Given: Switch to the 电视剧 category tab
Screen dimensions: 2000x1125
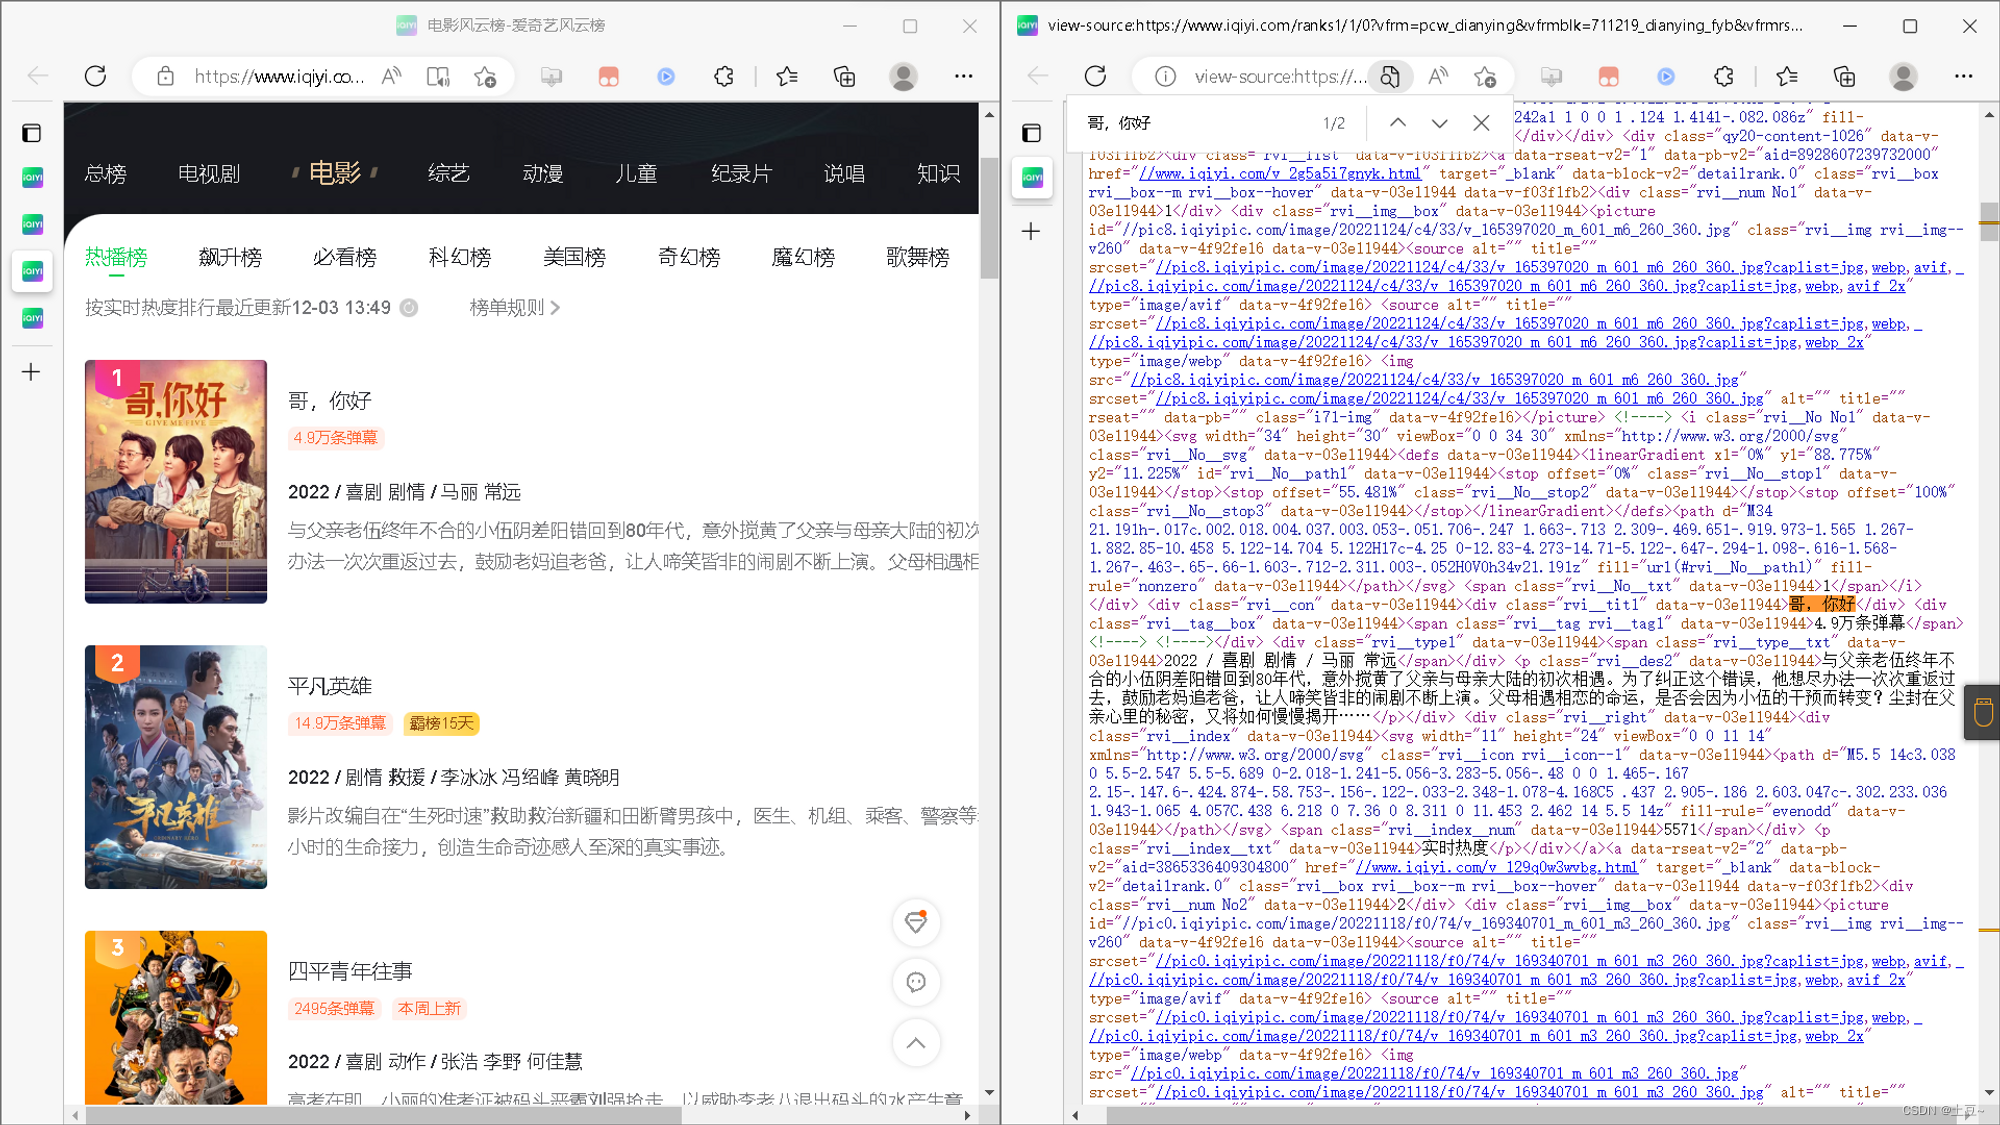Looking at the screenshot, I should [x=209, y=174].
